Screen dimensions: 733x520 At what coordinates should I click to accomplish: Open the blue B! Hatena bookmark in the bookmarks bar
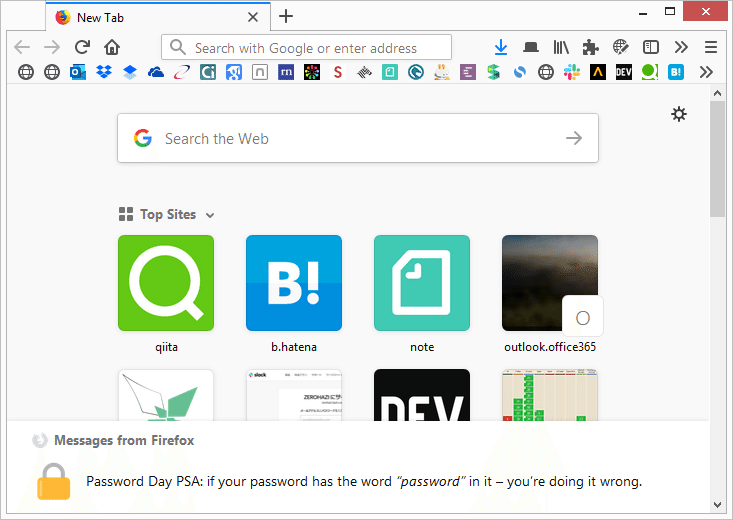pyautogui.click(x=676, y=72)
